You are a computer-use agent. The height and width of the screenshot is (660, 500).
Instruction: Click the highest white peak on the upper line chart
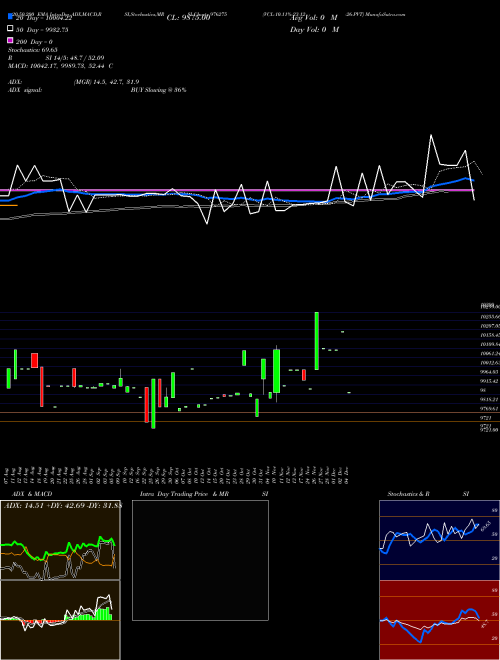click(x=431, y=135)
